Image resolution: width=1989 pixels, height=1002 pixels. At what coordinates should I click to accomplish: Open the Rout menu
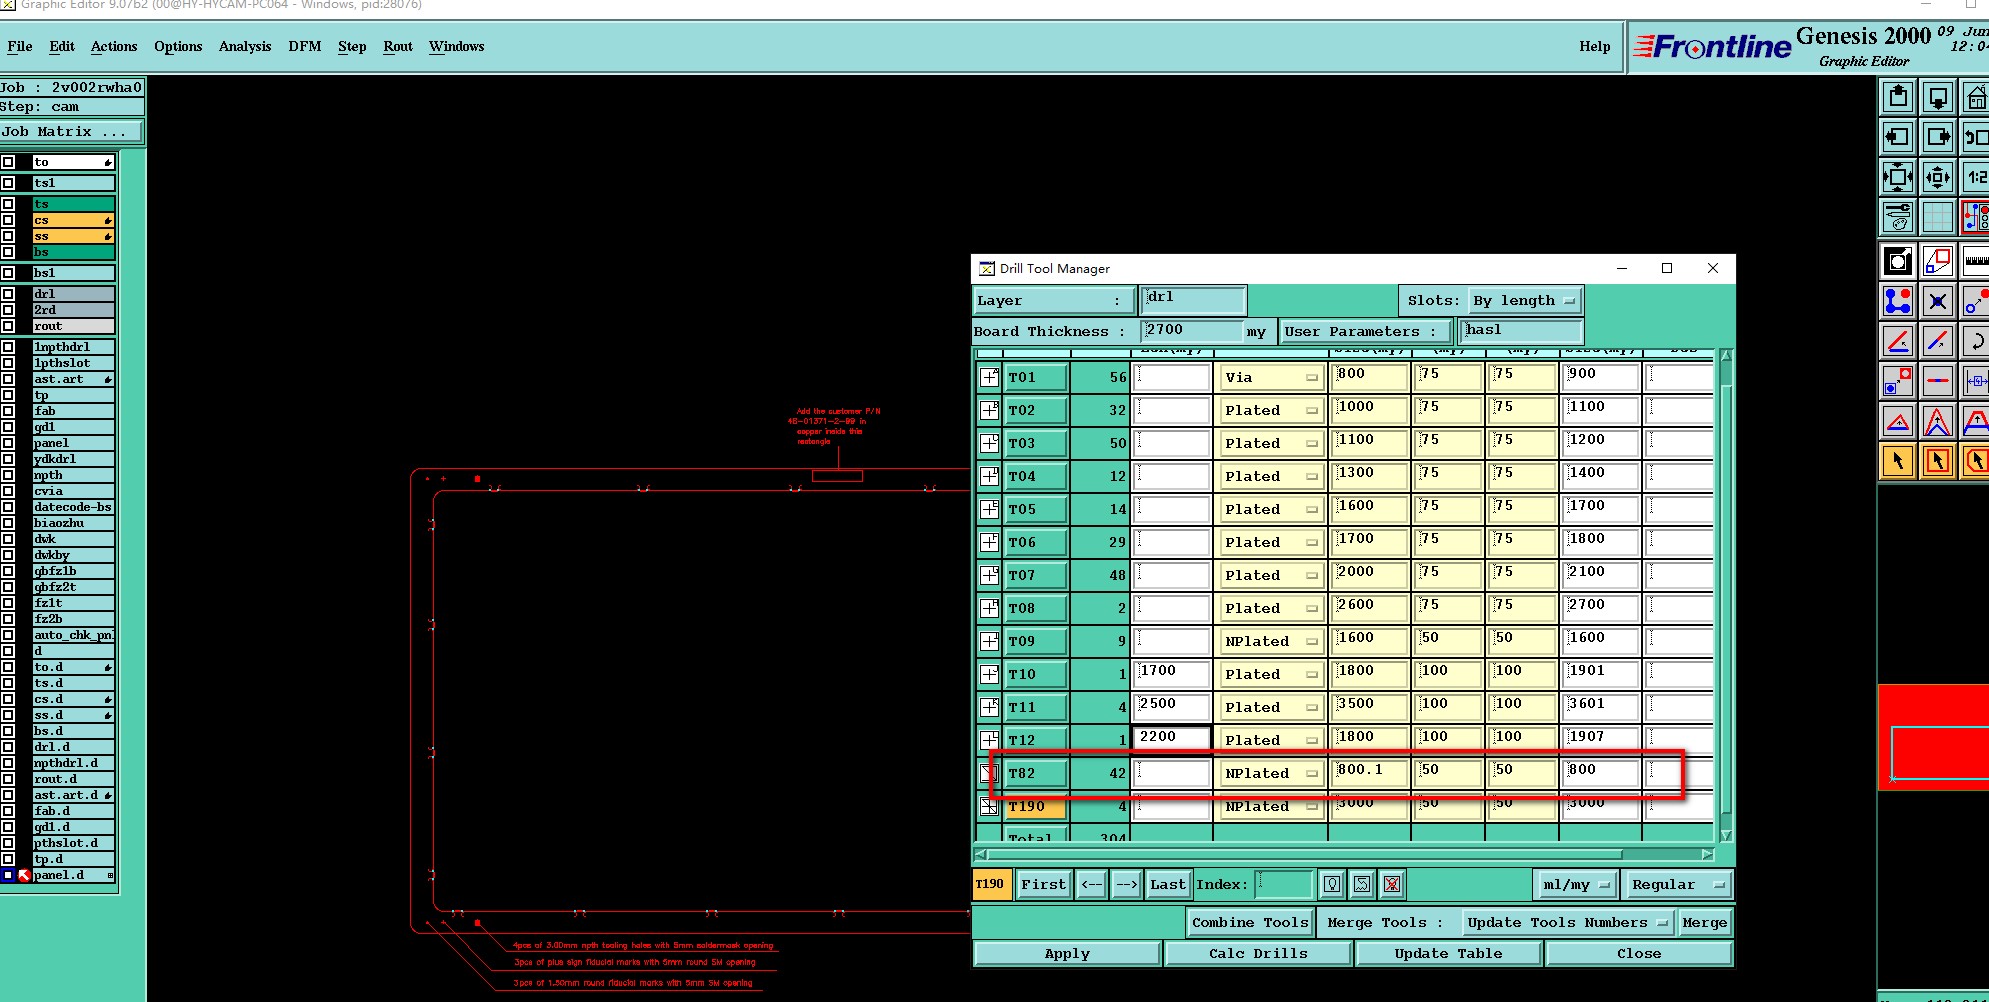click(398, 46)
